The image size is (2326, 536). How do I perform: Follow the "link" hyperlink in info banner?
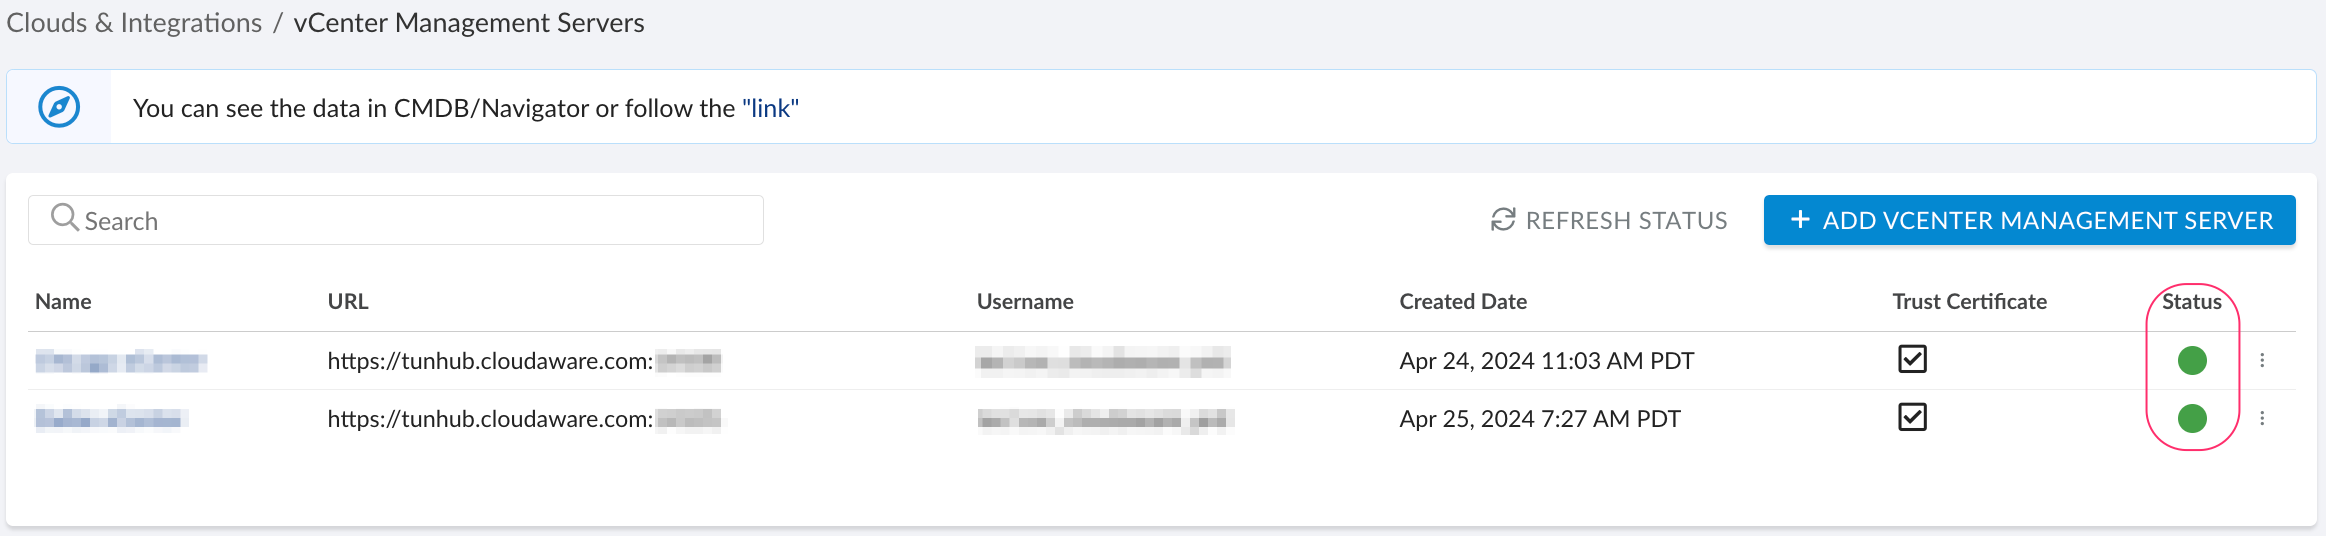click(770, 108)
